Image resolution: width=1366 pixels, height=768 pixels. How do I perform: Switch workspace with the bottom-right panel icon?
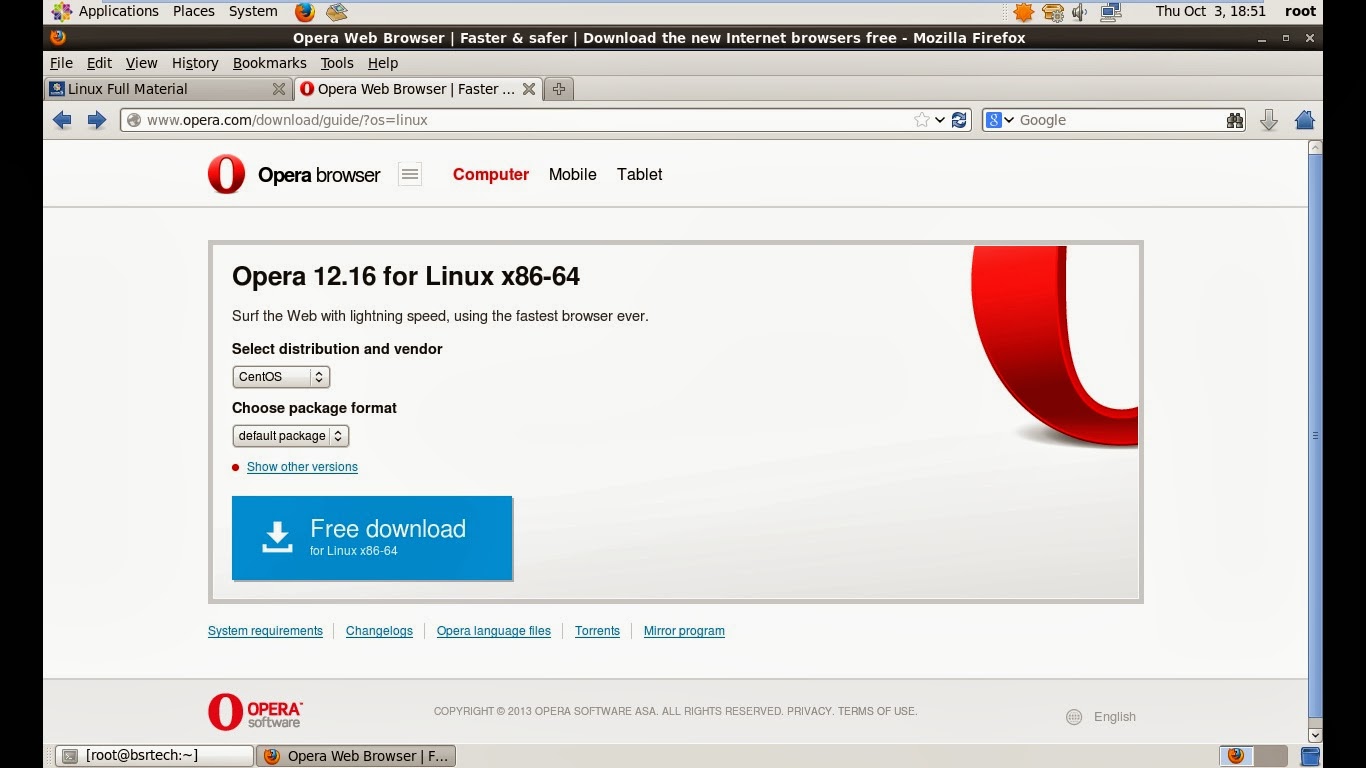pos(1309,756)
